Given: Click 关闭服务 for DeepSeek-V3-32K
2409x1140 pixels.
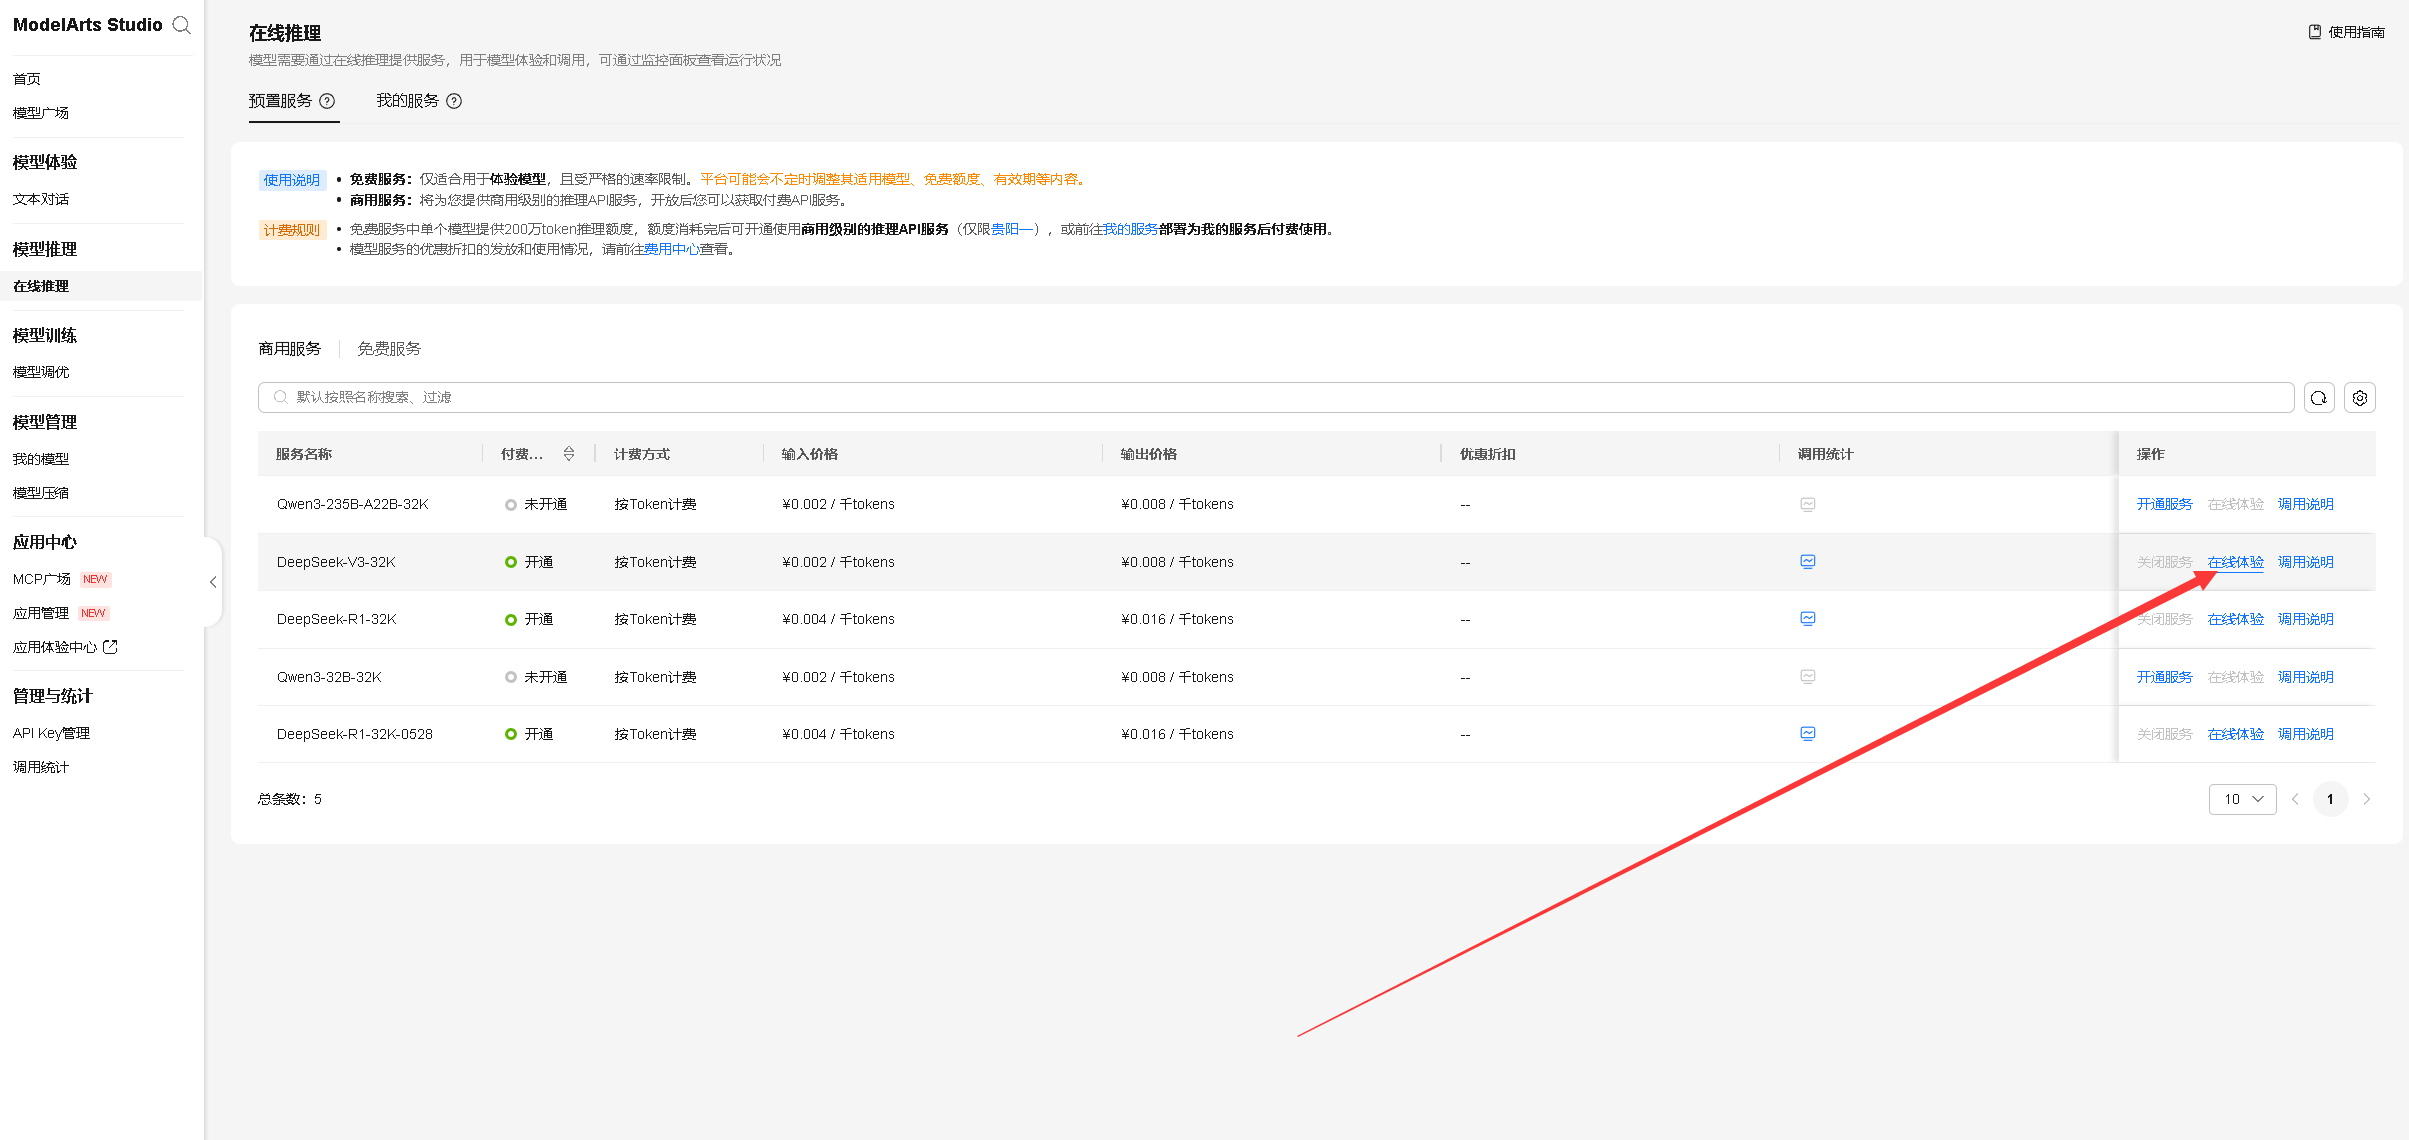Looking at the screenshot, I should 2164,562.
